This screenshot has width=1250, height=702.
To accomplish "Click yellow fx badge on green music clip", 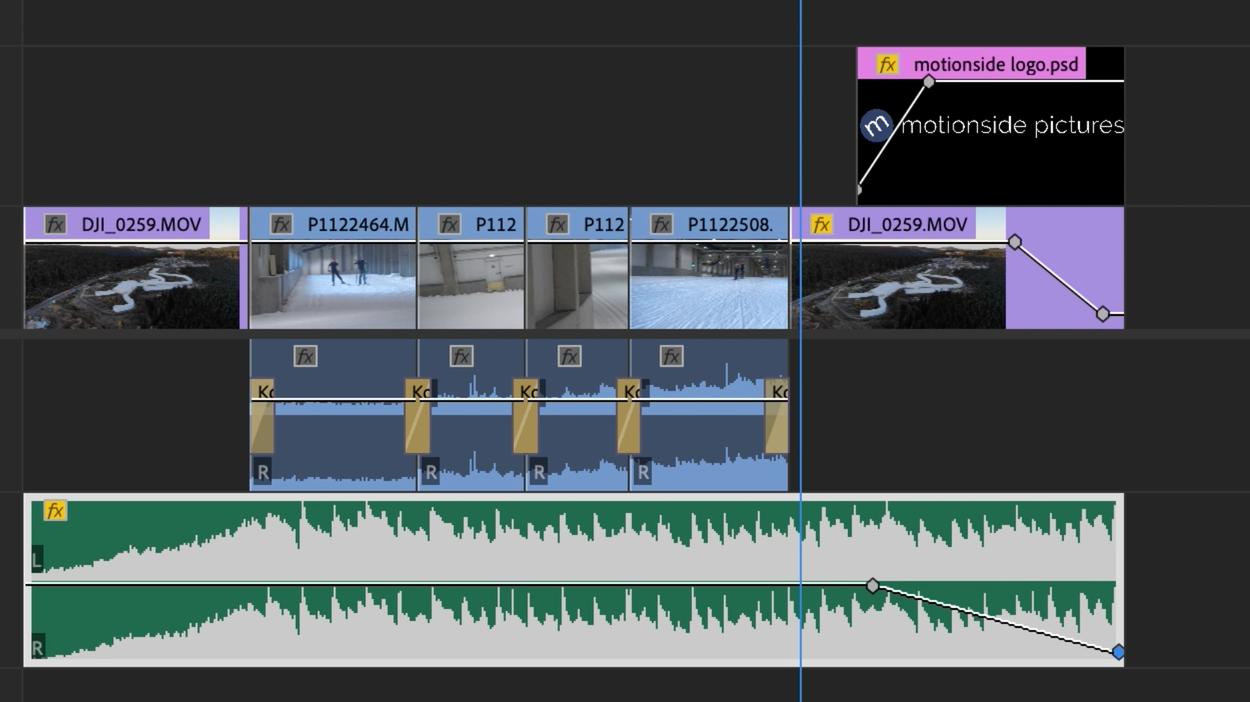I will tap(55, 511).
